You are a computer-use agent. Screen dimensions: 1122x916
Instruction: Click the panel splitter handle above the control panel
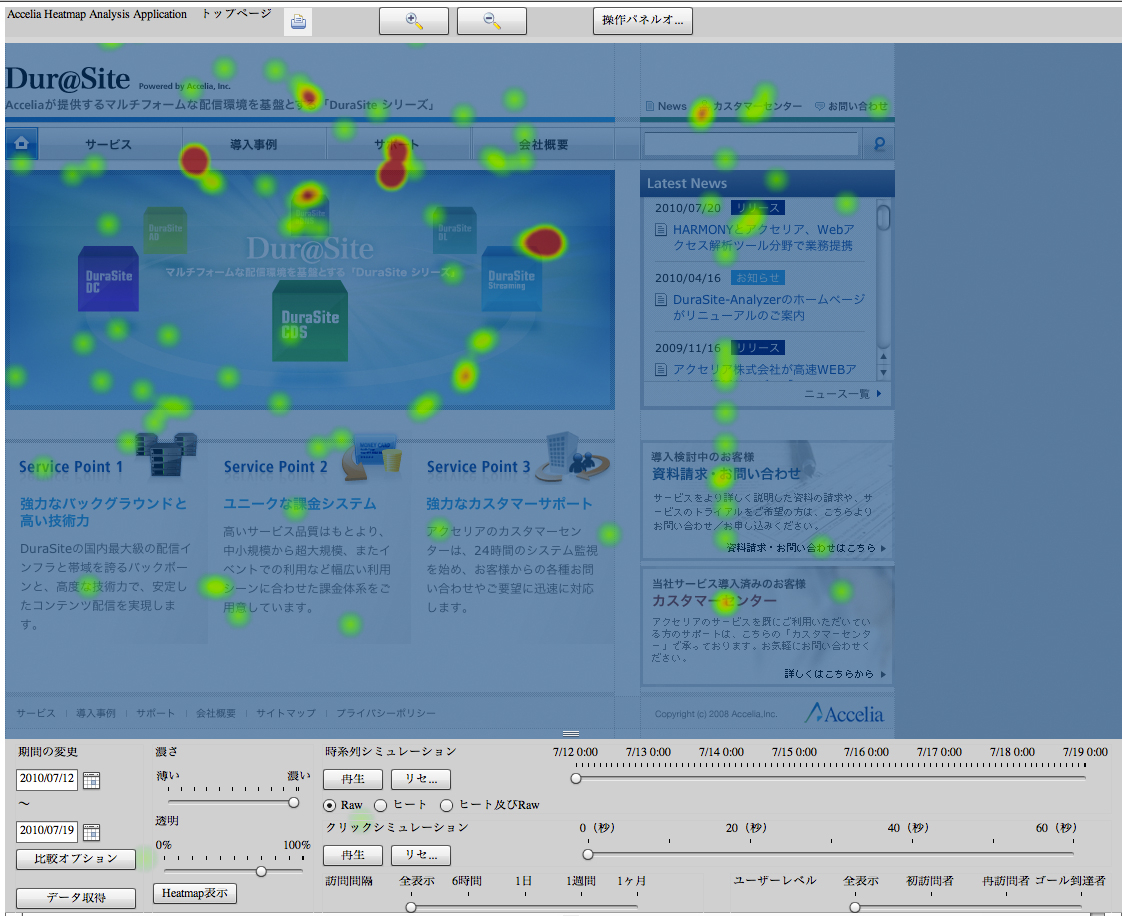570,734
